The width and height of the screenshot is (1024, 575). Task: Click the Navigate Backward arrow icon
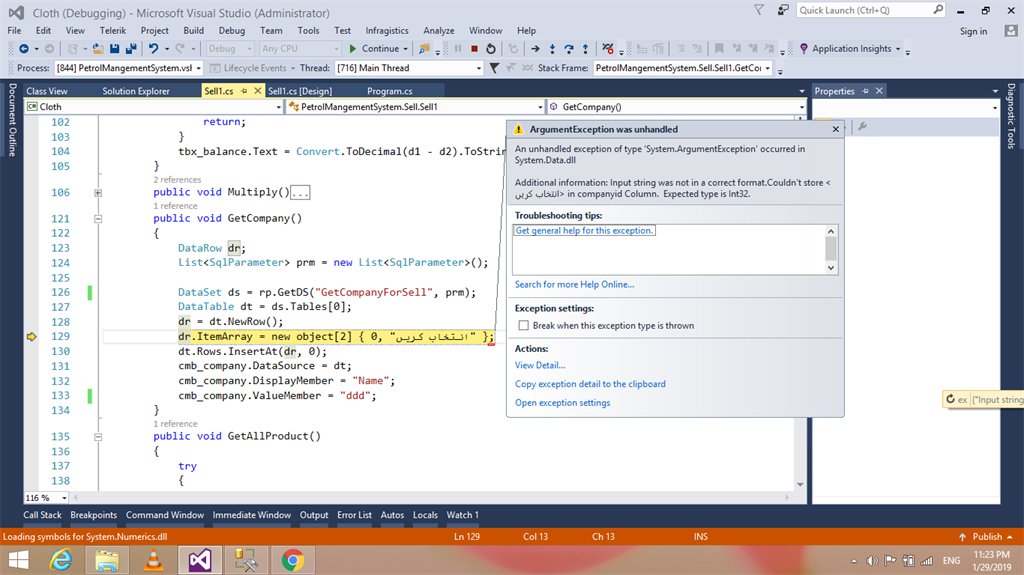(x=24, y=49)
